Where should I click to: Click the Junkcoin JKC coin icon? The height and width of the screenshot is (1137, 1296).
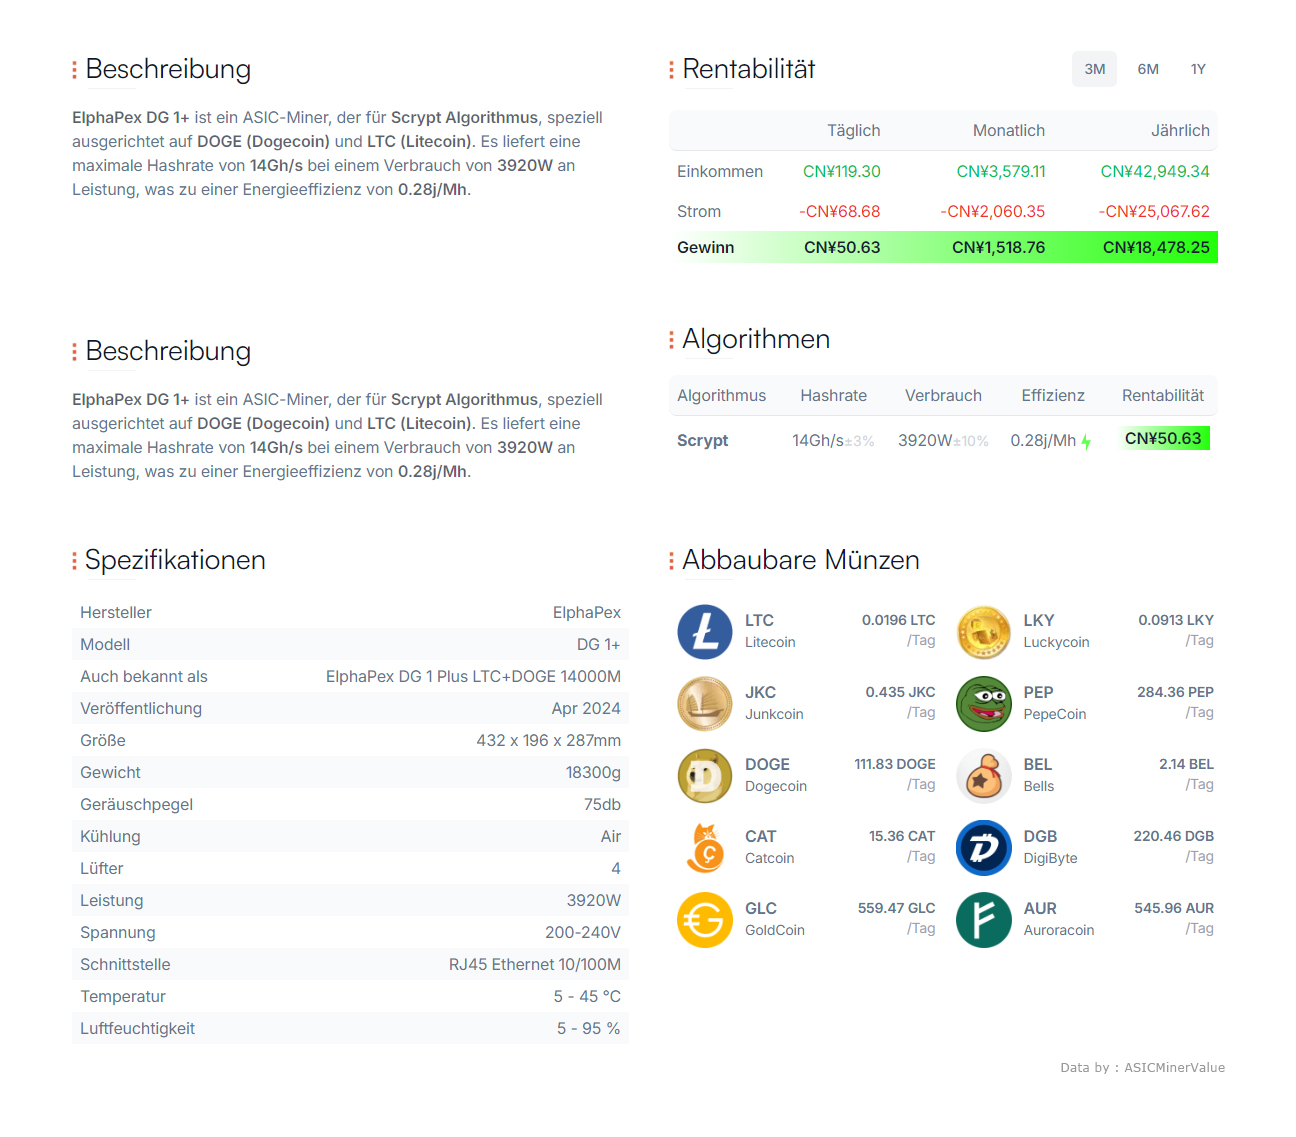click(x=705, y=704)
